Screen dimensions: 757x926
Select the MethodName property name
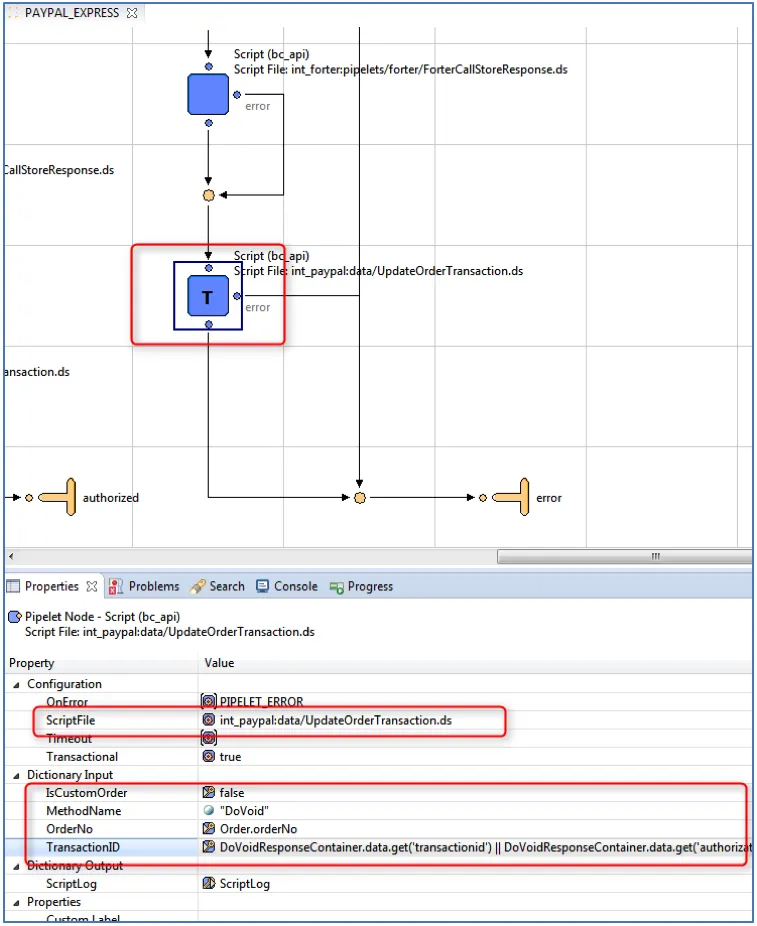click(83, 811)
